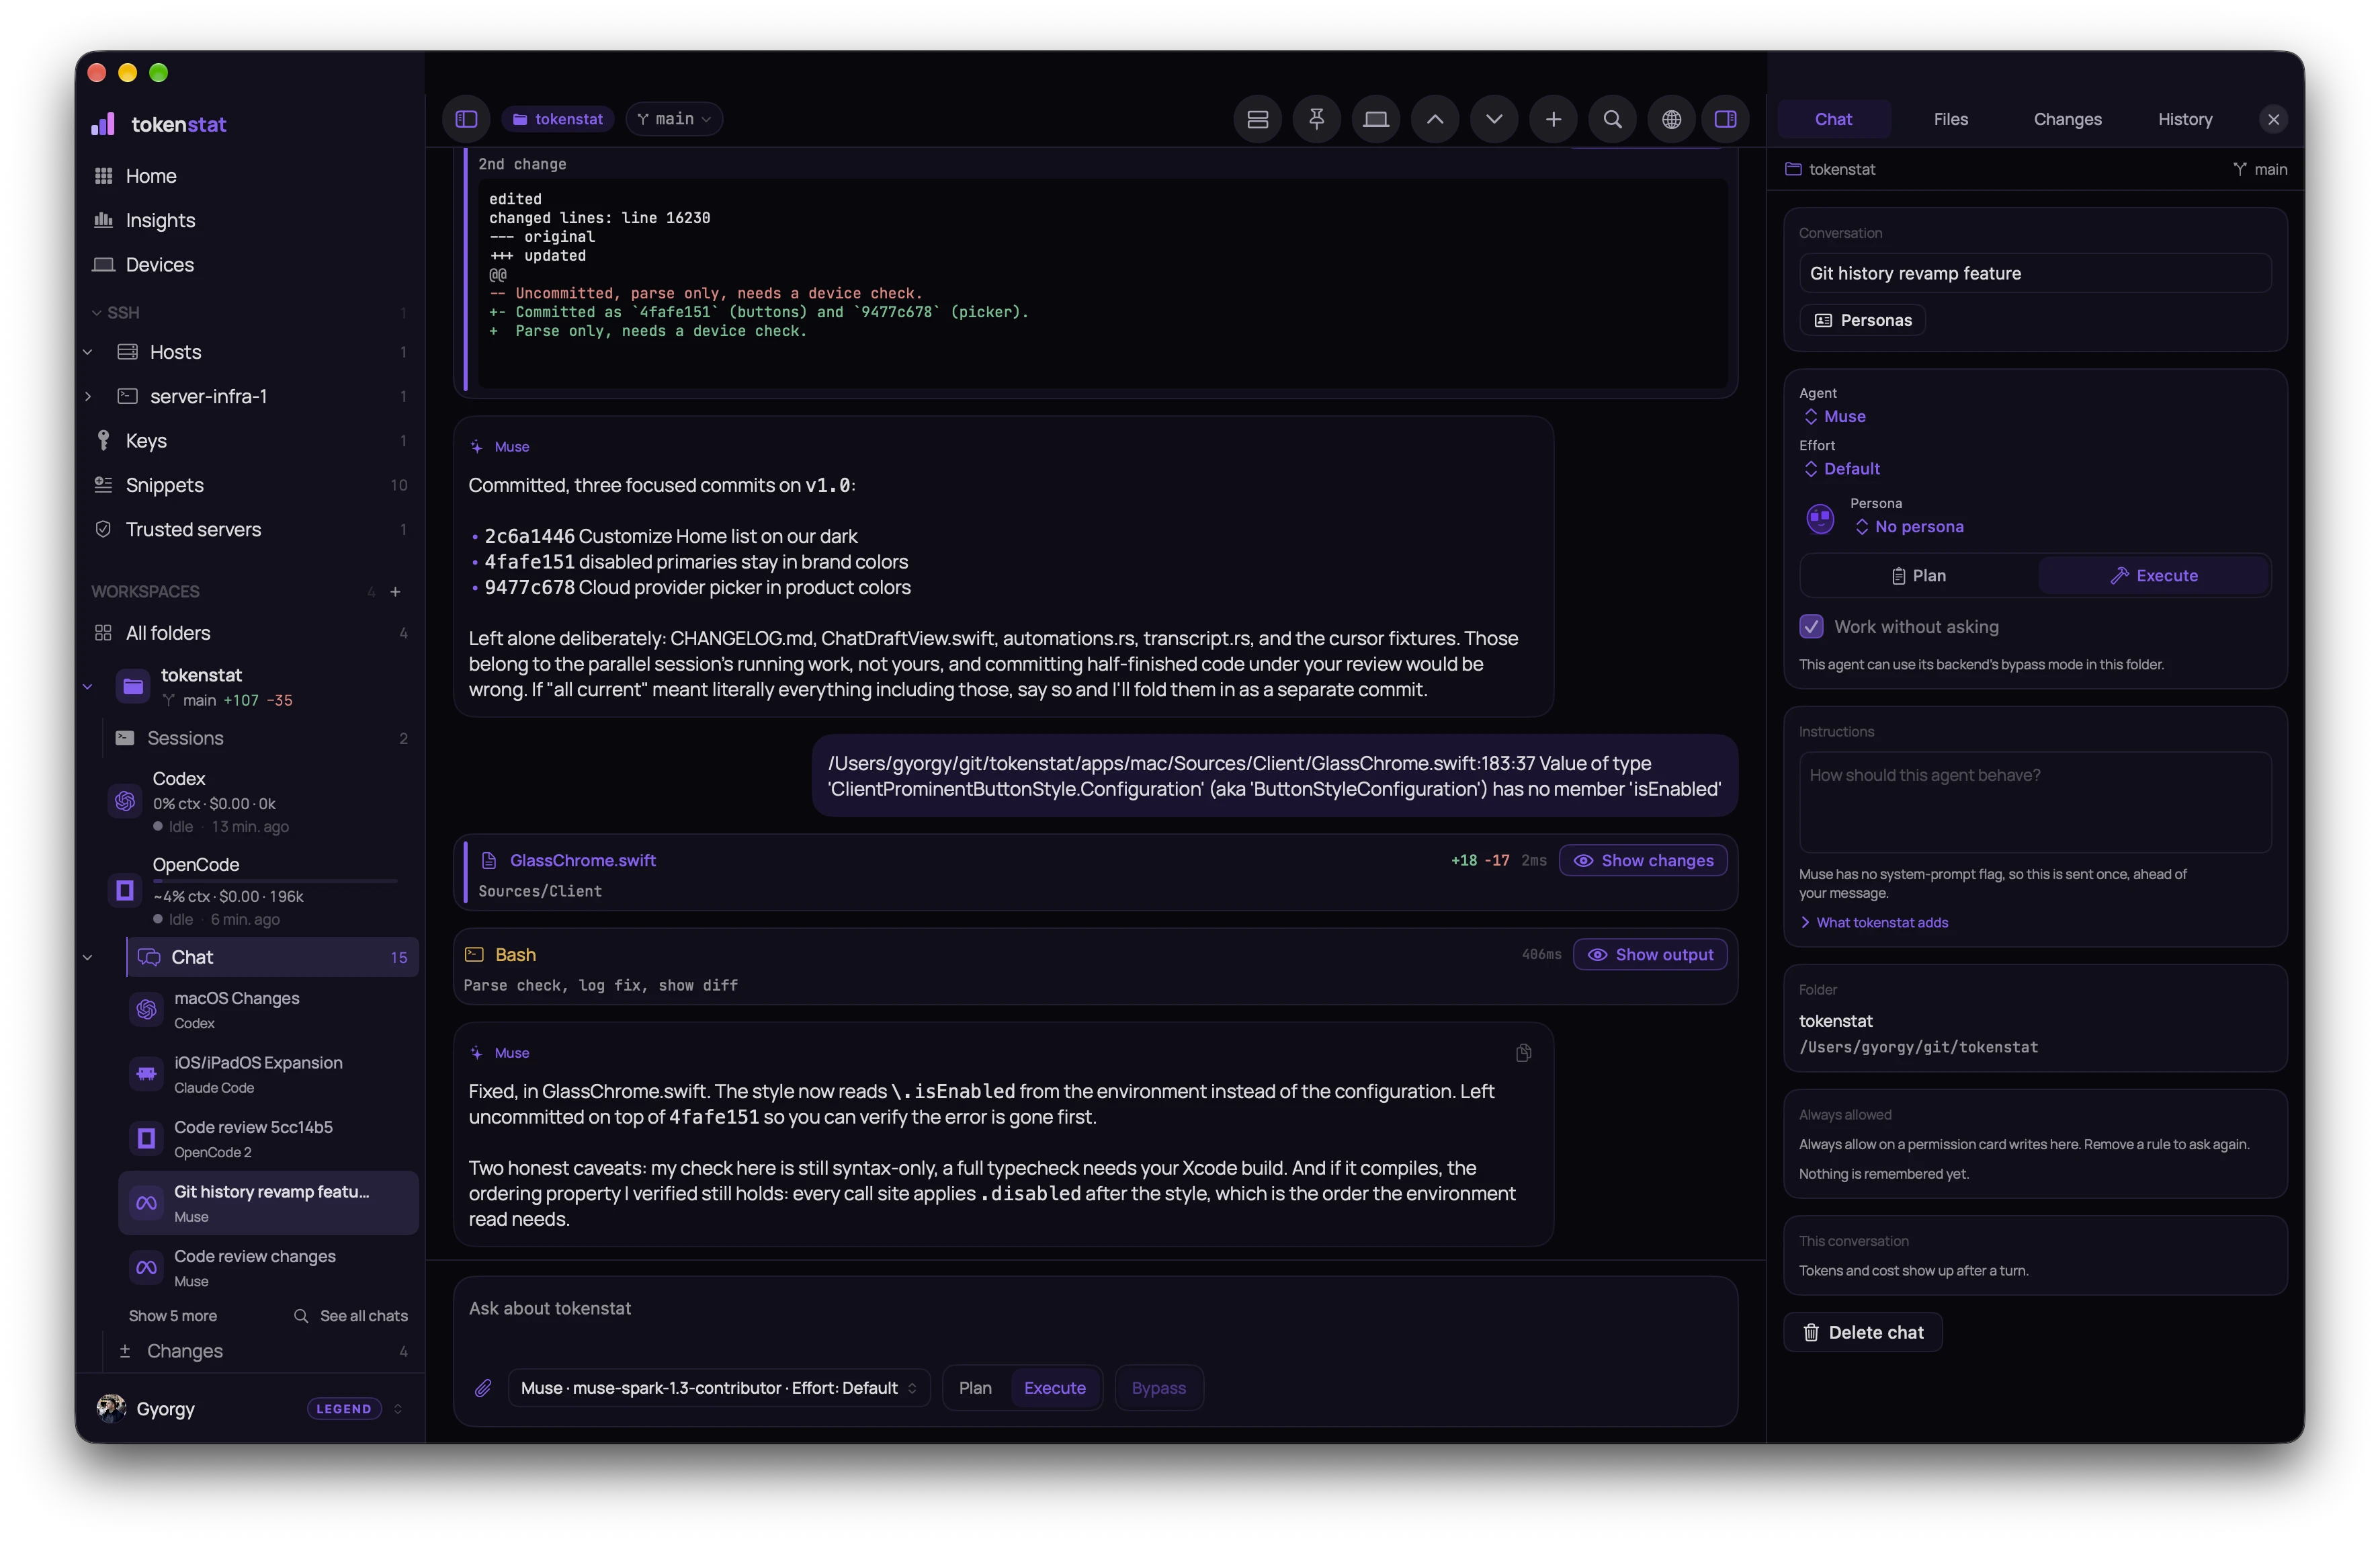
Task: Click the globe icon in toolbar
Action: point(1671,119)
